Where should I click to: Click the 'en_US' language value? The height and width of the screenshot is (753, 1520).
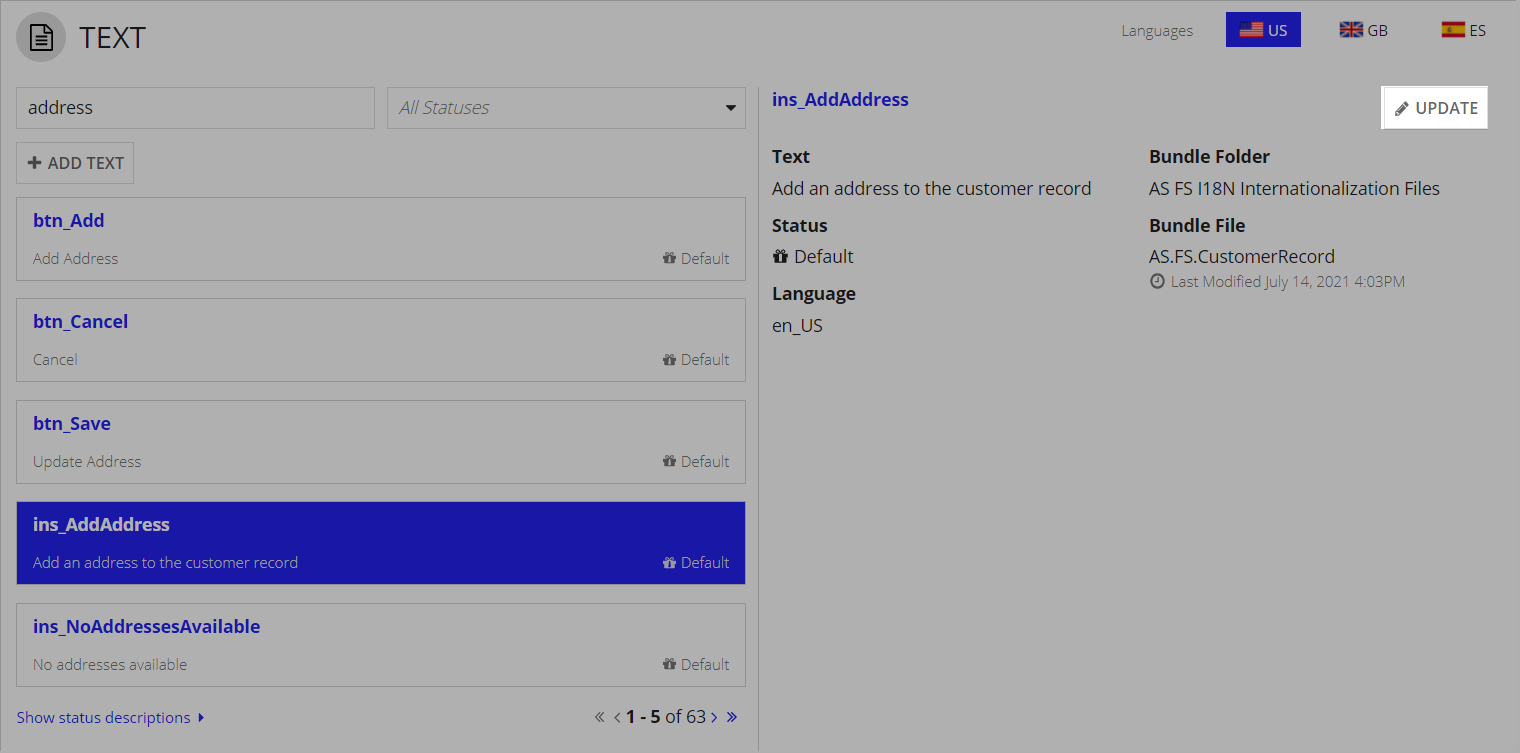pos(797,325)
